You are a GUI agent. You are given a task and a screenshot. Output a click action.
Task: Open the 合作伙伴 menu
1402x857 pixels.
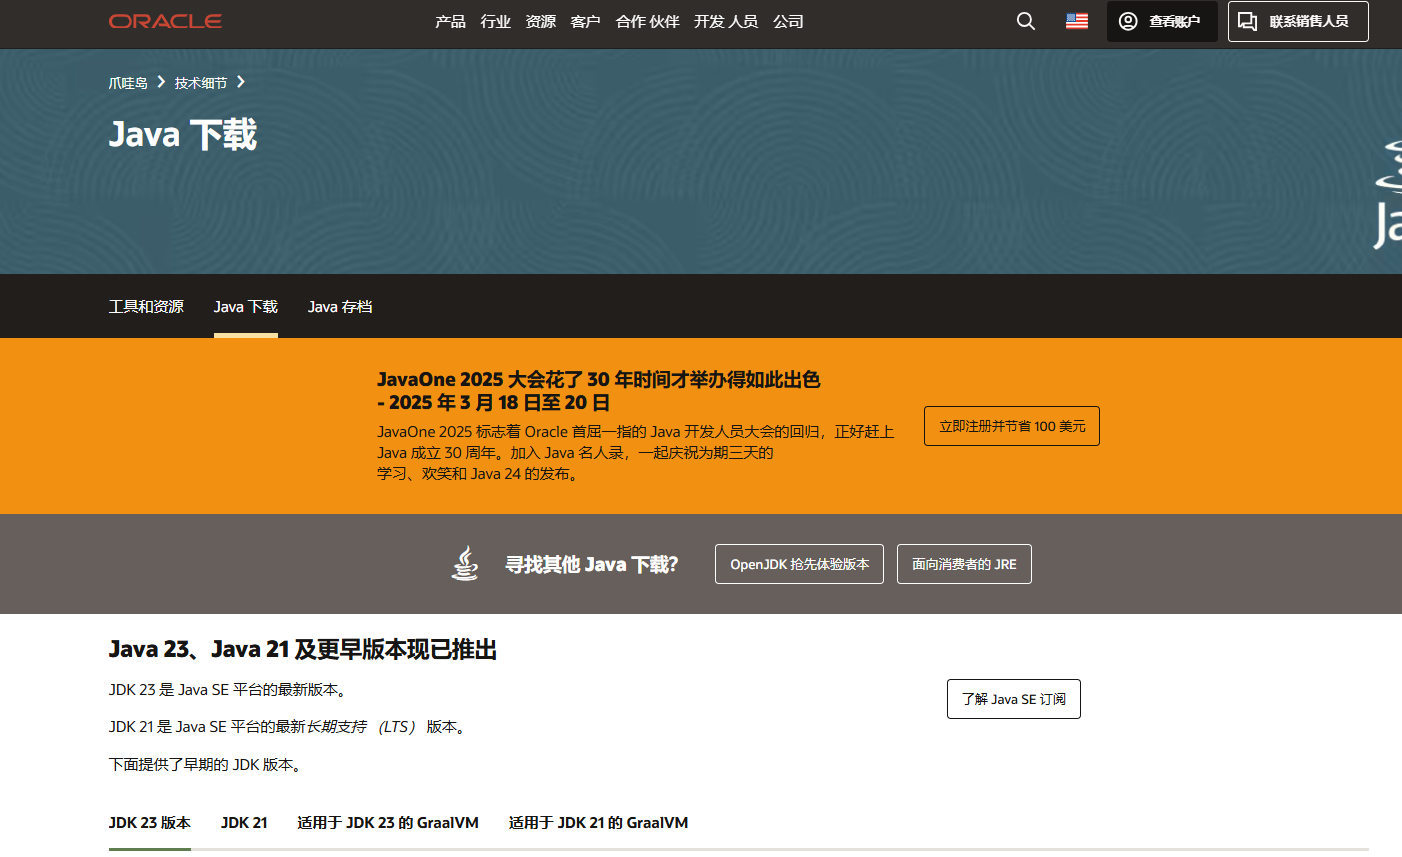pos(647,21)
